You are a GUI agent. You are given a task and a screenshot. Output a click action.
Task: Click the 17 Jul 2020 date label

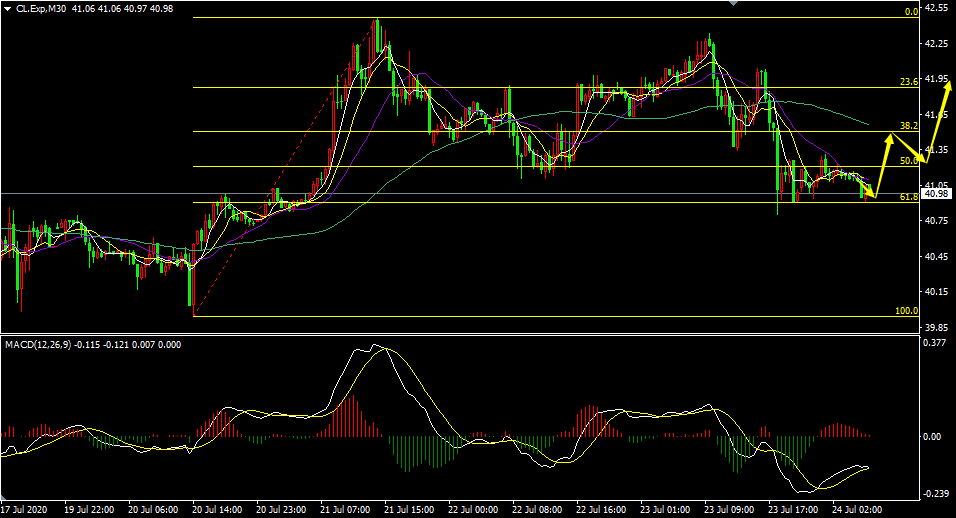[24, 509]
